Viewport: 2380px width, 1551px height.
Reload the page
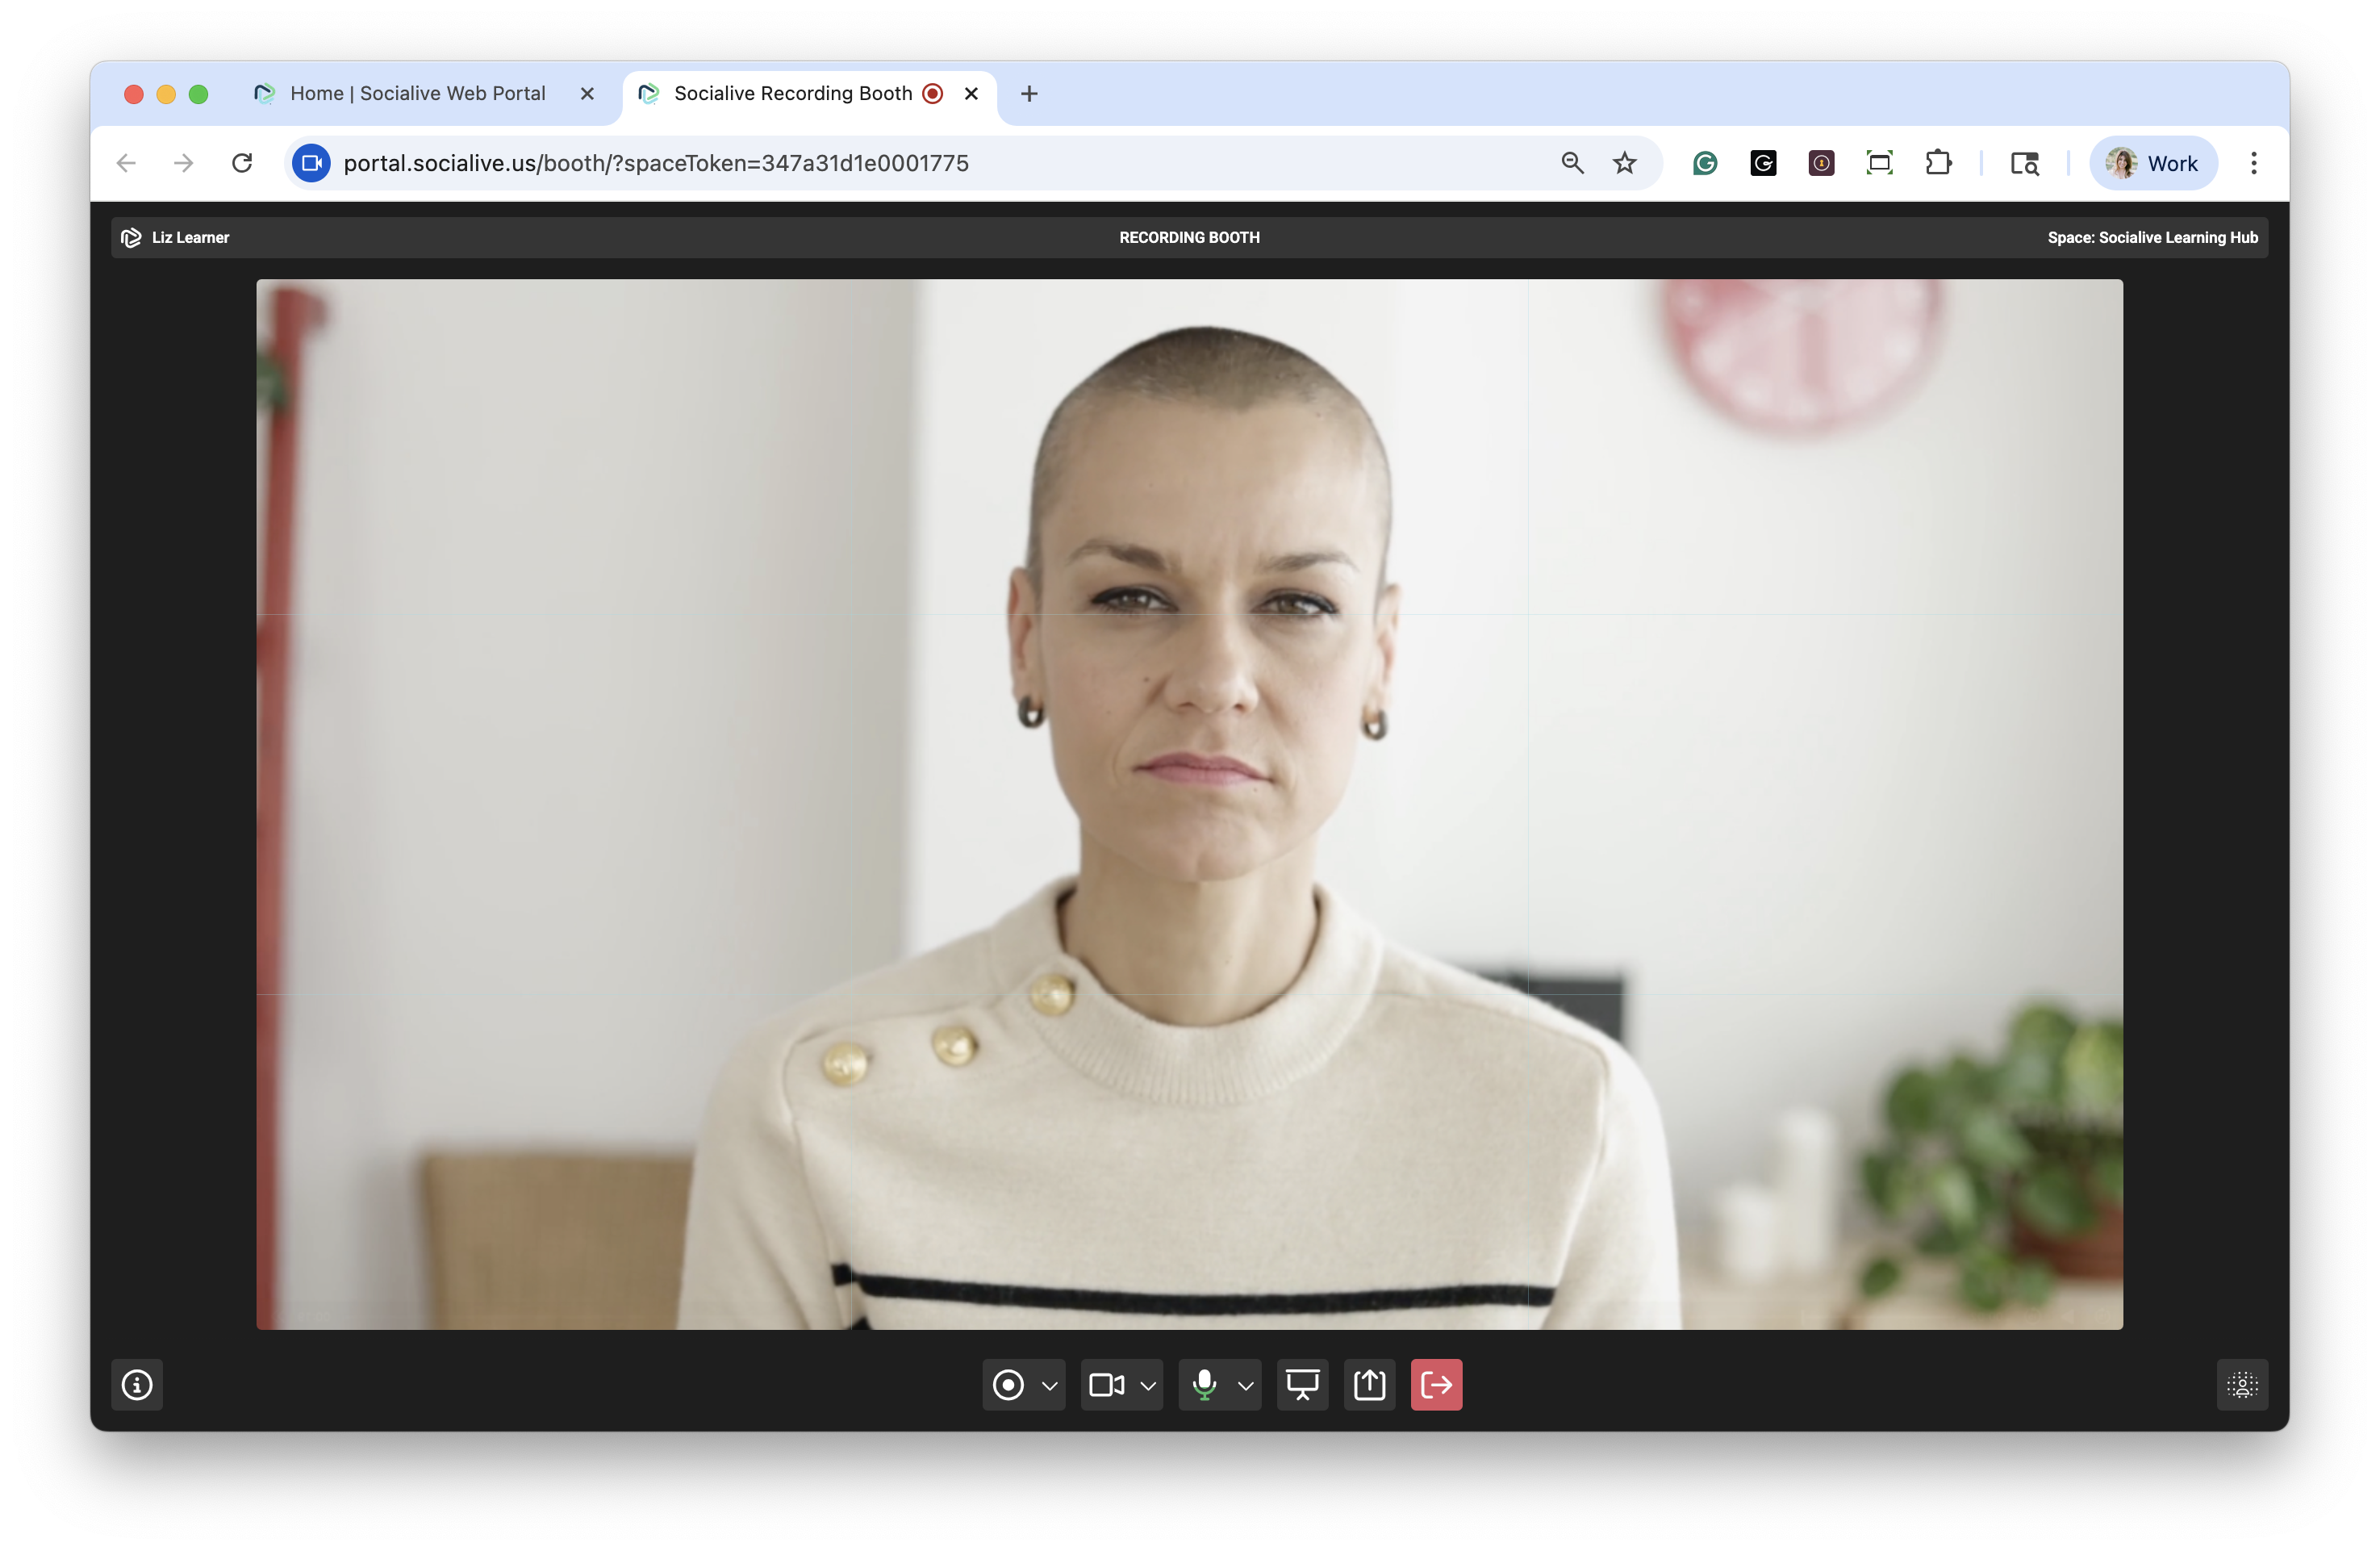coord(242,163)
